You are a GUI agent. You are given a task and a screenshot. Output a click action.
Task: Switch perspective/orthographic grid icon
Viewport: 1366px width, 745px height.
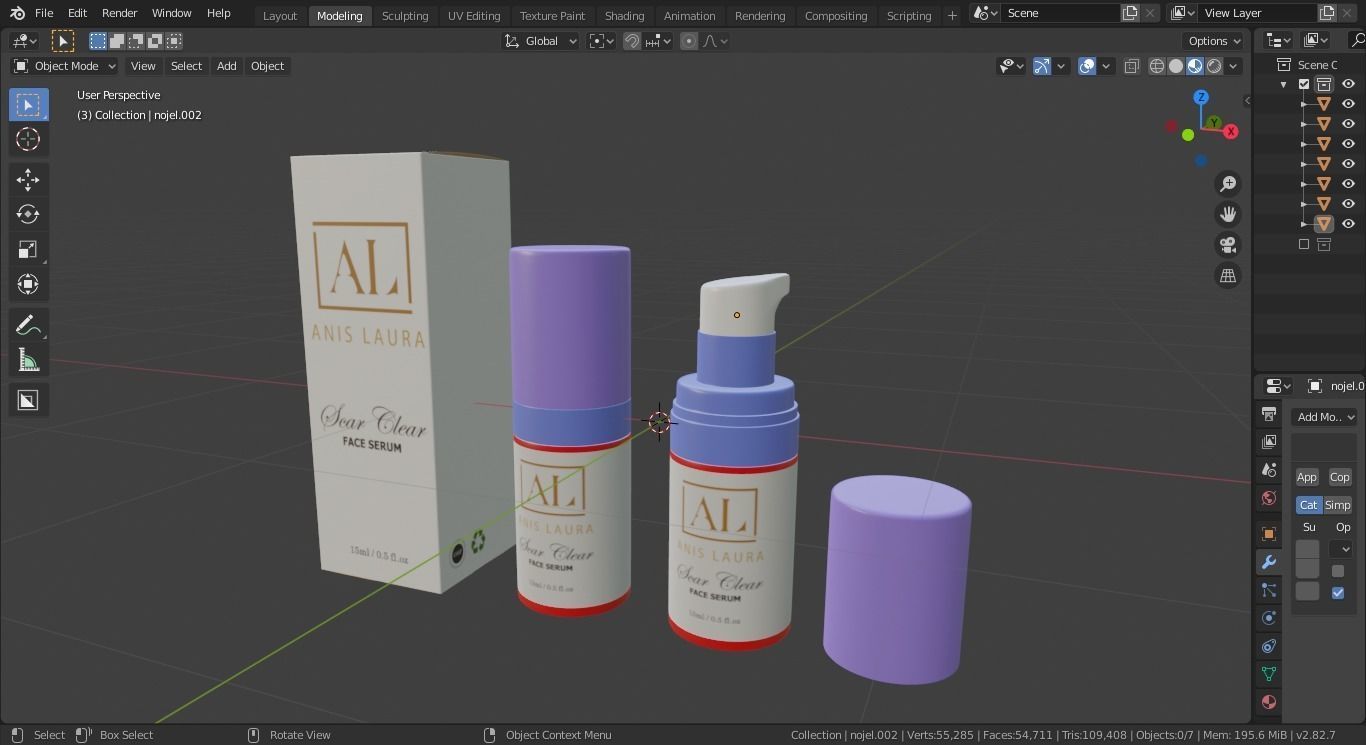point(1228,276)
